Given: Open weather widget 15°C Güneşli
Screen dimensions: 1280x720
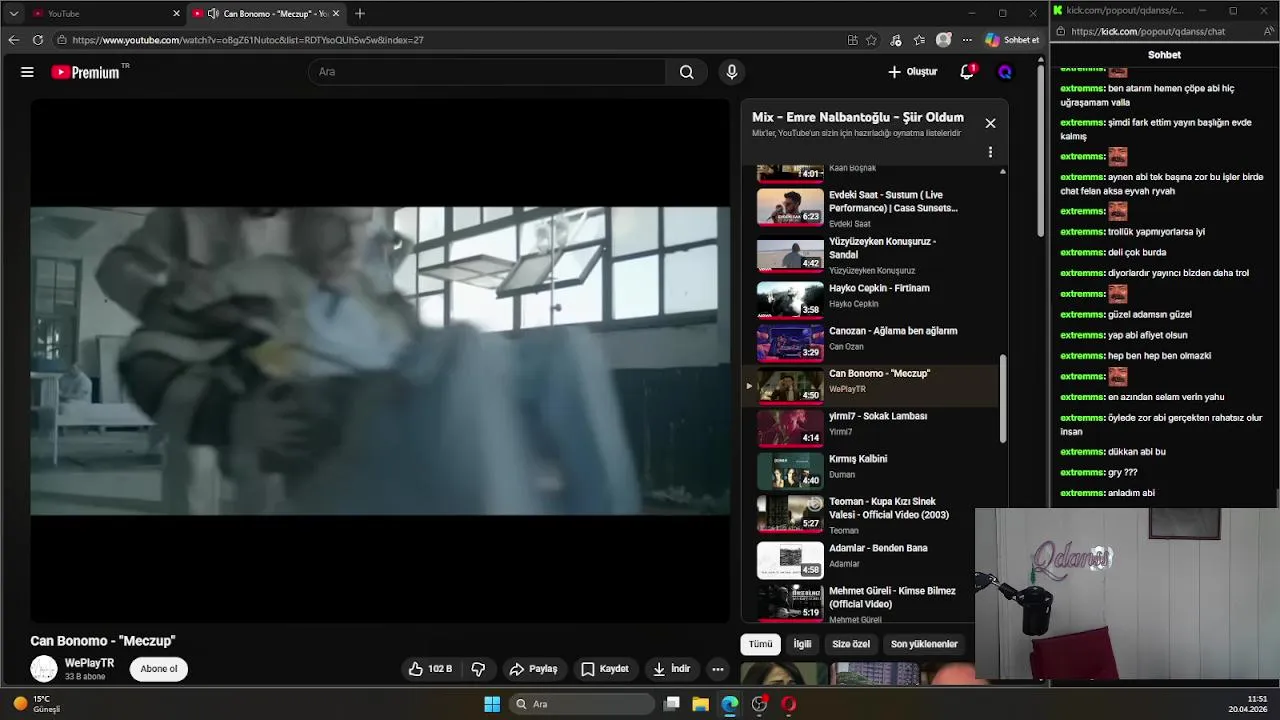Looking at the screenshot, I should coord(37,704).
